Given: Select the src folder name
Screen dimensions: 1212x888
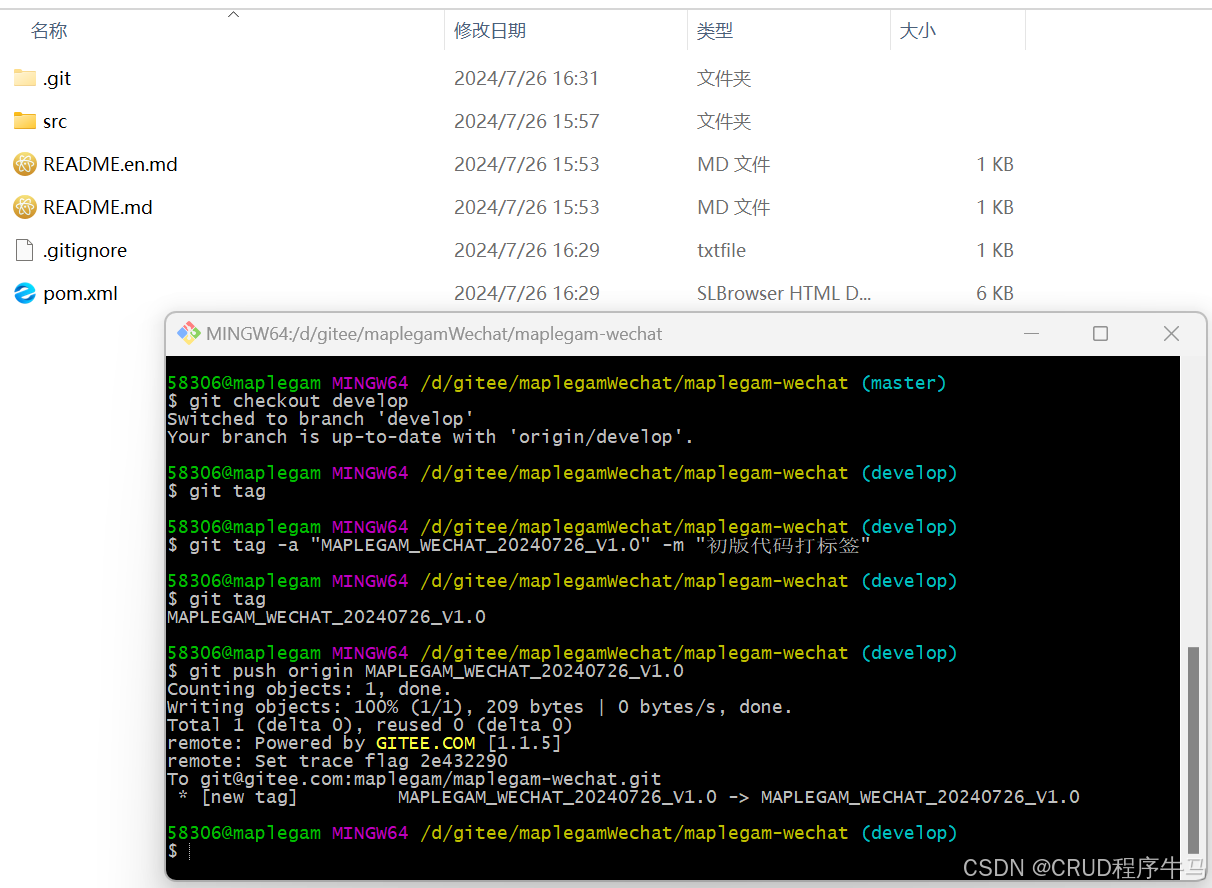Looking at the screenshot, I should (55, 121).
